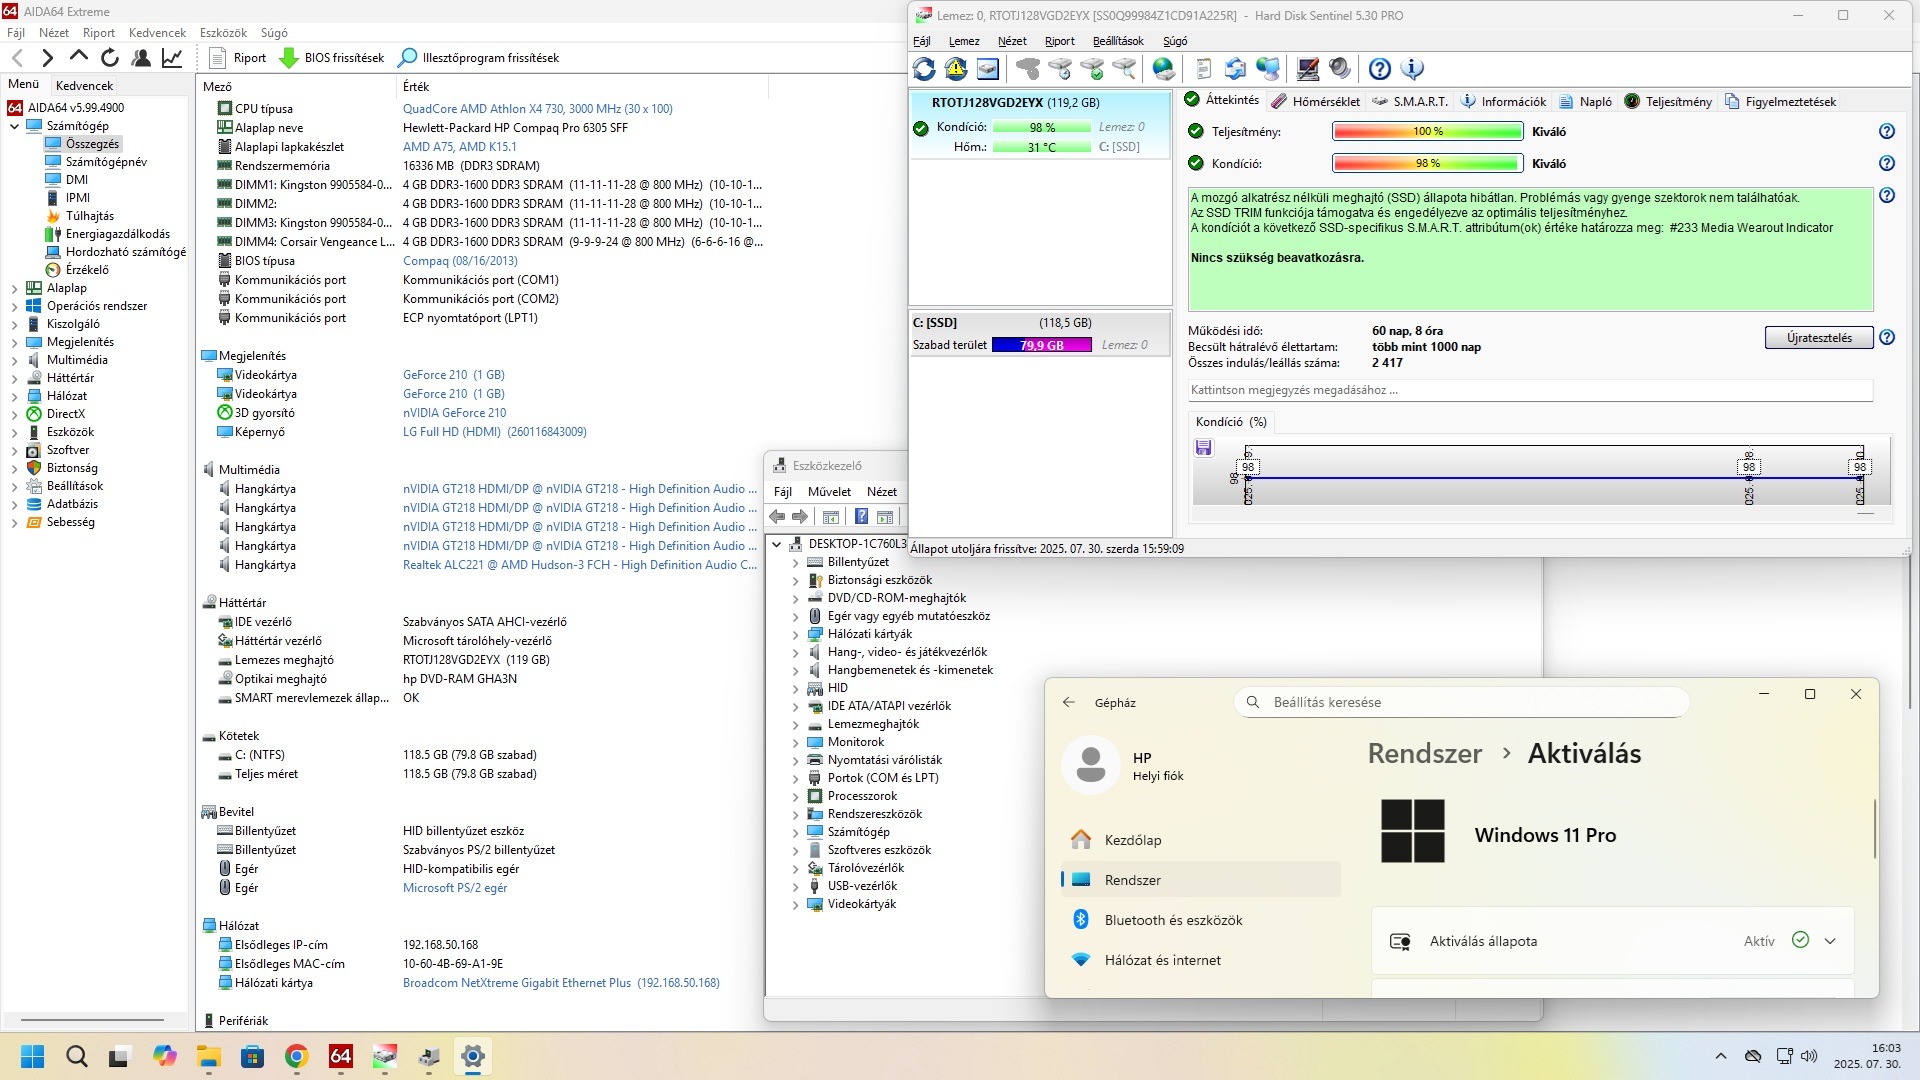Image resolution: width=1920 pixels, height=1080 pixels.
Task: Save the Kondíció graph with floppy icon
Action: pyautogui.click(x=1203, y=448)
